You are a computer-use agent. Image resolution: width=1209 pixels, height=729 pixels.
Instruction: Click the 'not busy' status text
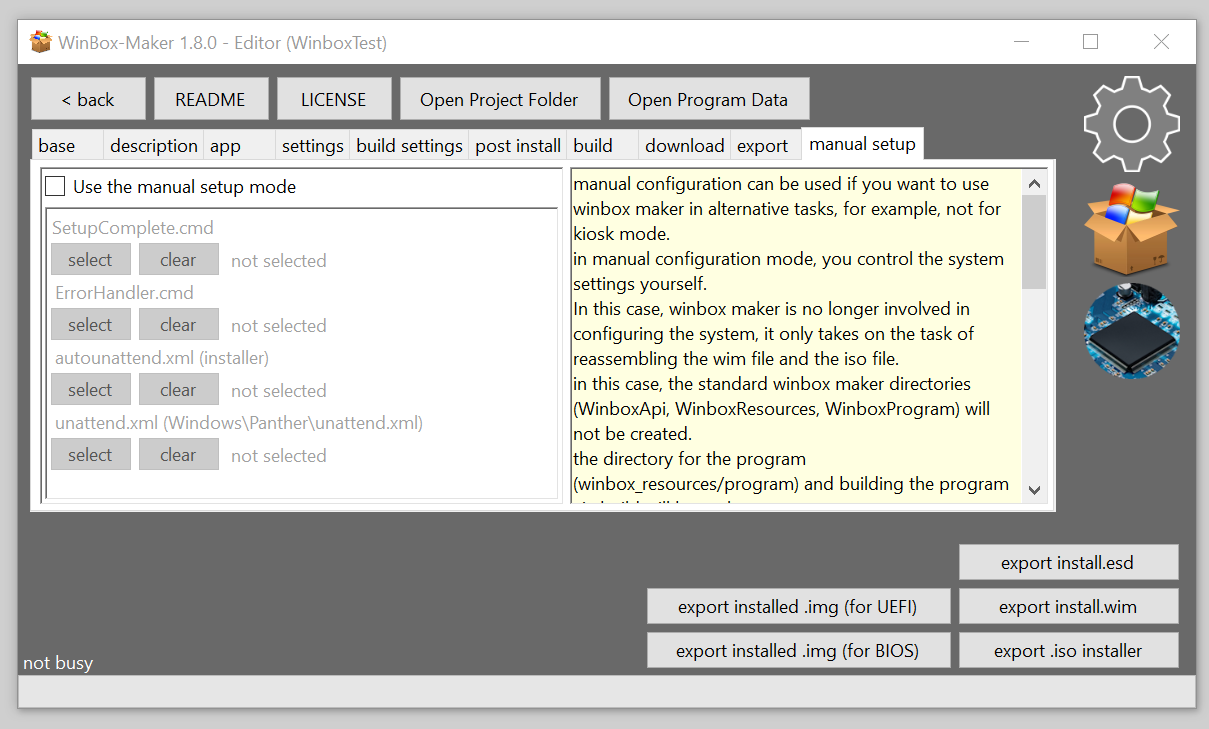58,663
